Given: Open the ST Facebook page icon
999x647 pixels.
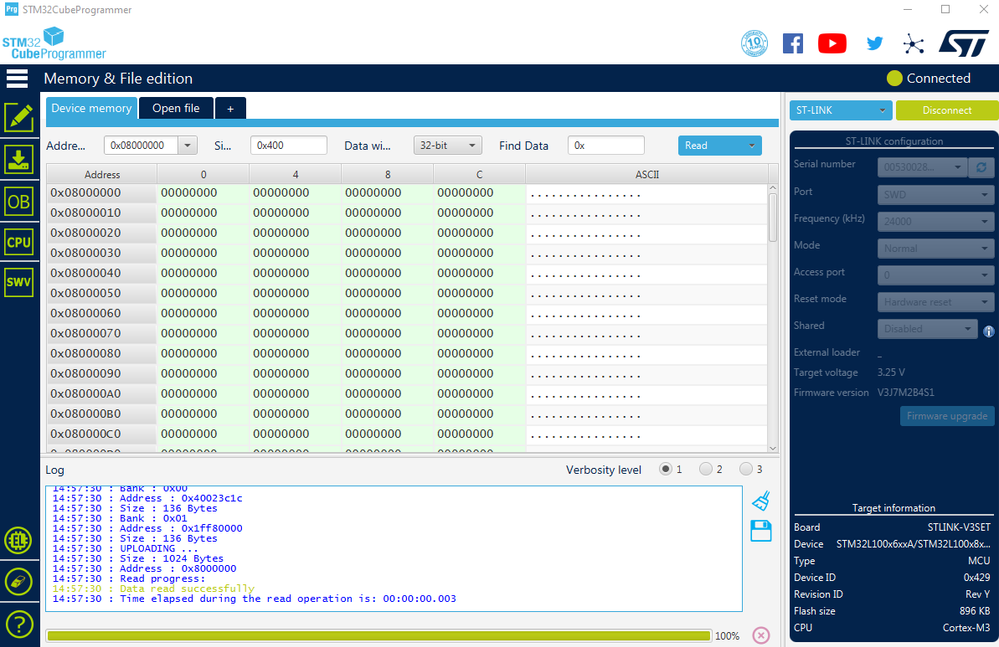Looking at the screenshot, I should pos(793,43).
